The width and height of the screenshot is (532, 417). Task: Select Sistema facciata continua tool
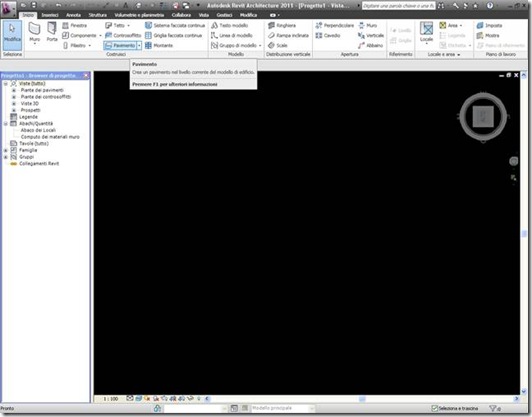click(175, 25)
